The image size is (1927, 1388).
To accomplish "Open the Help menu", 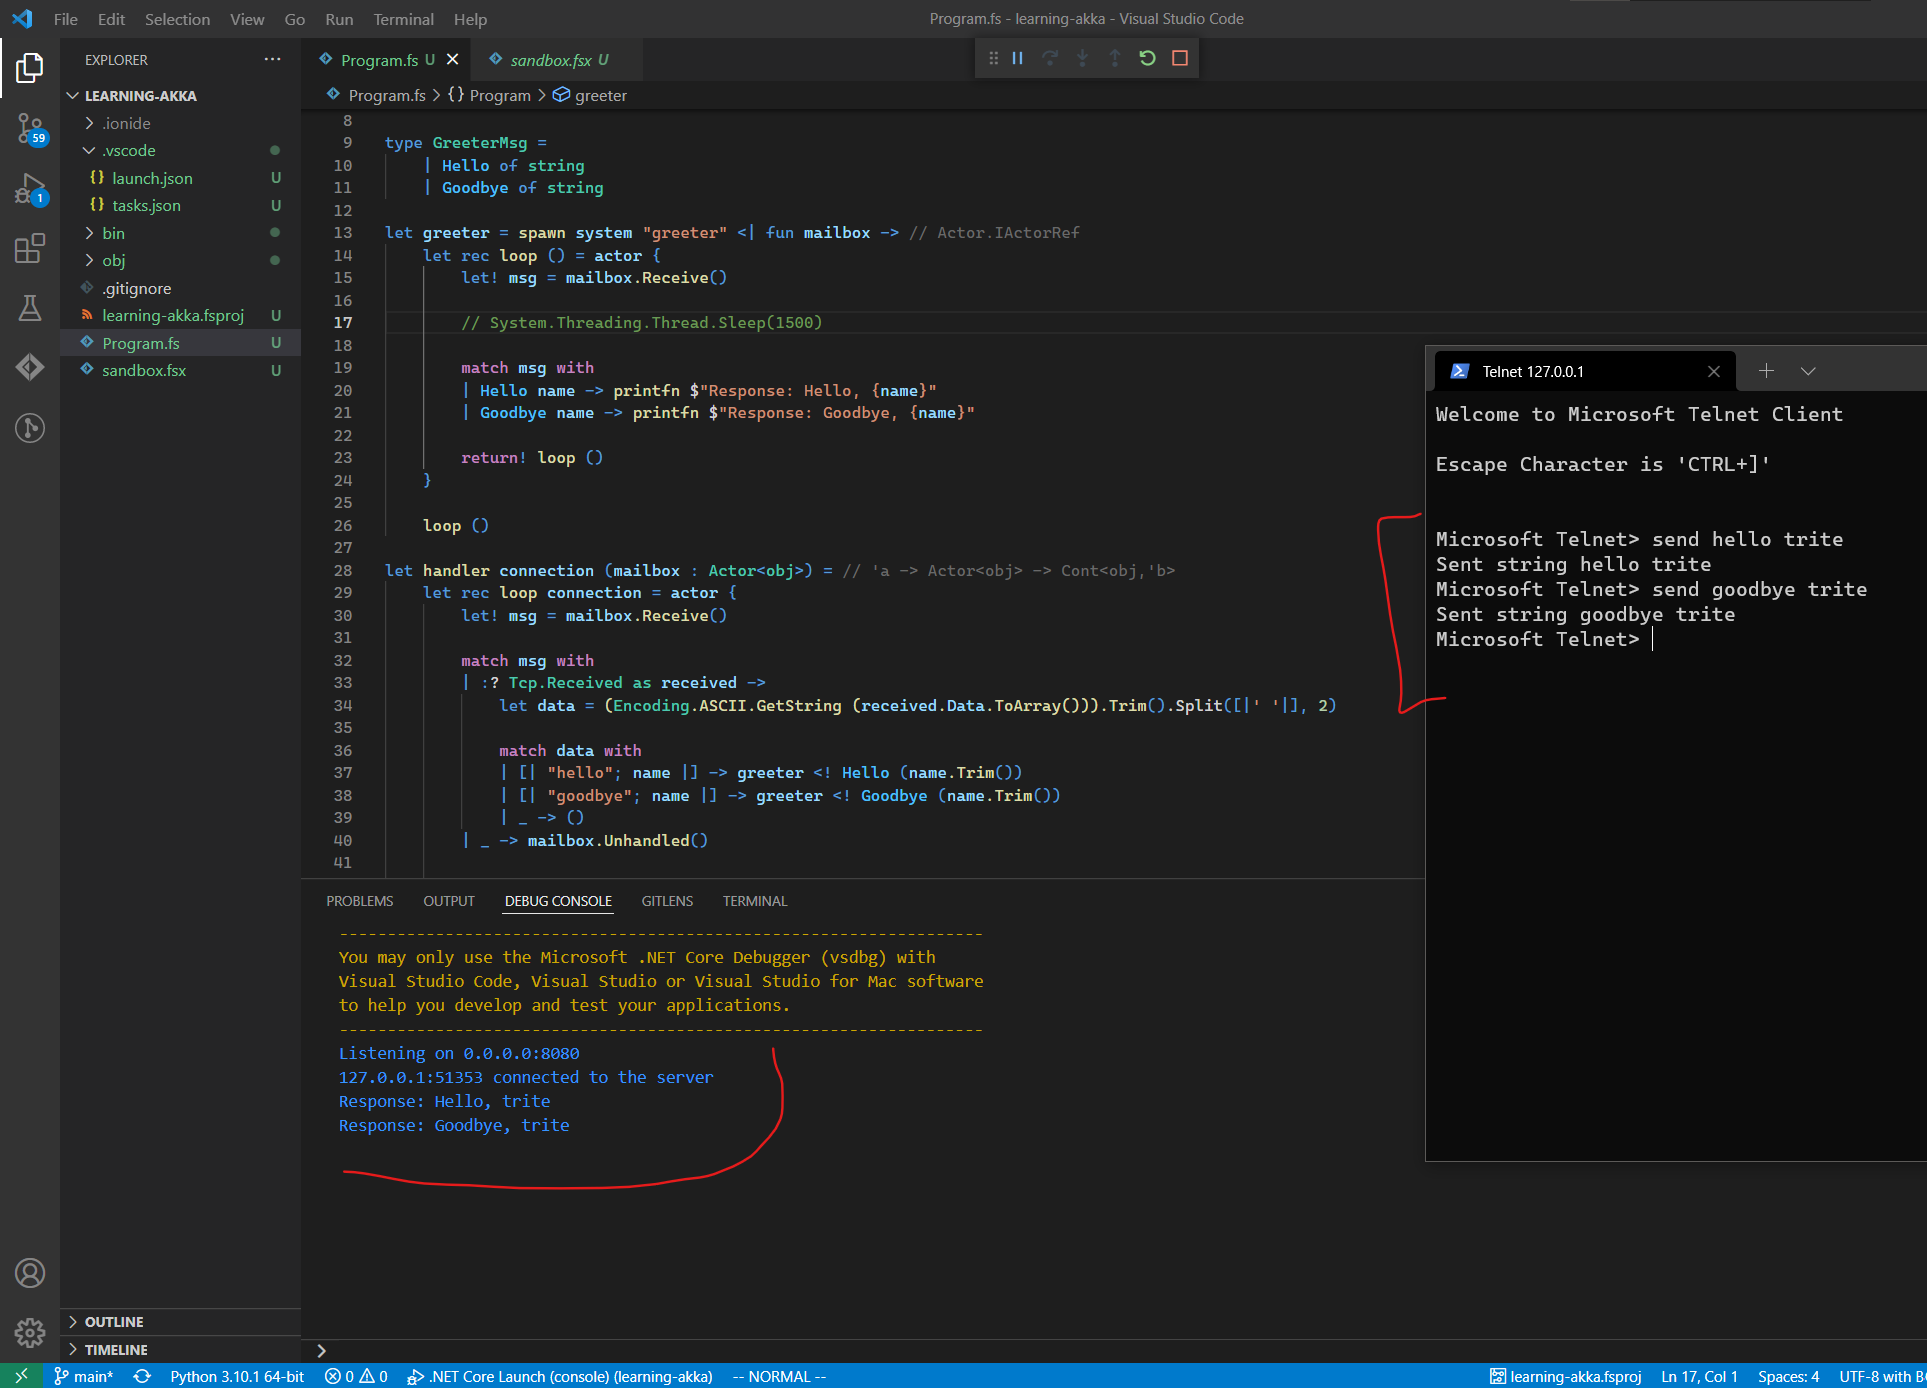I will [470, 19].
